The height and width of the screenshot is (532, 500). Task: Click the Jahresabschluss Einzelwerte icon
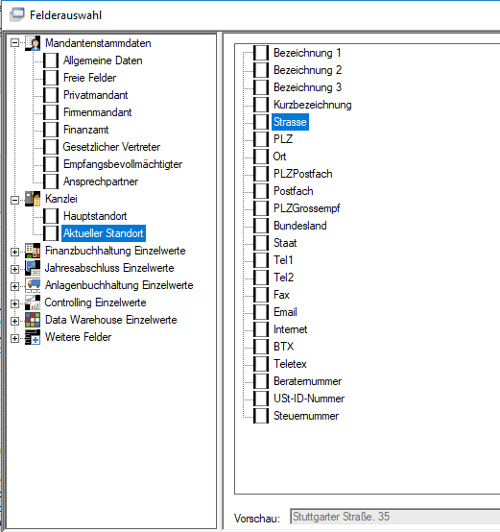pyautogui.click(x=33, y=268)
